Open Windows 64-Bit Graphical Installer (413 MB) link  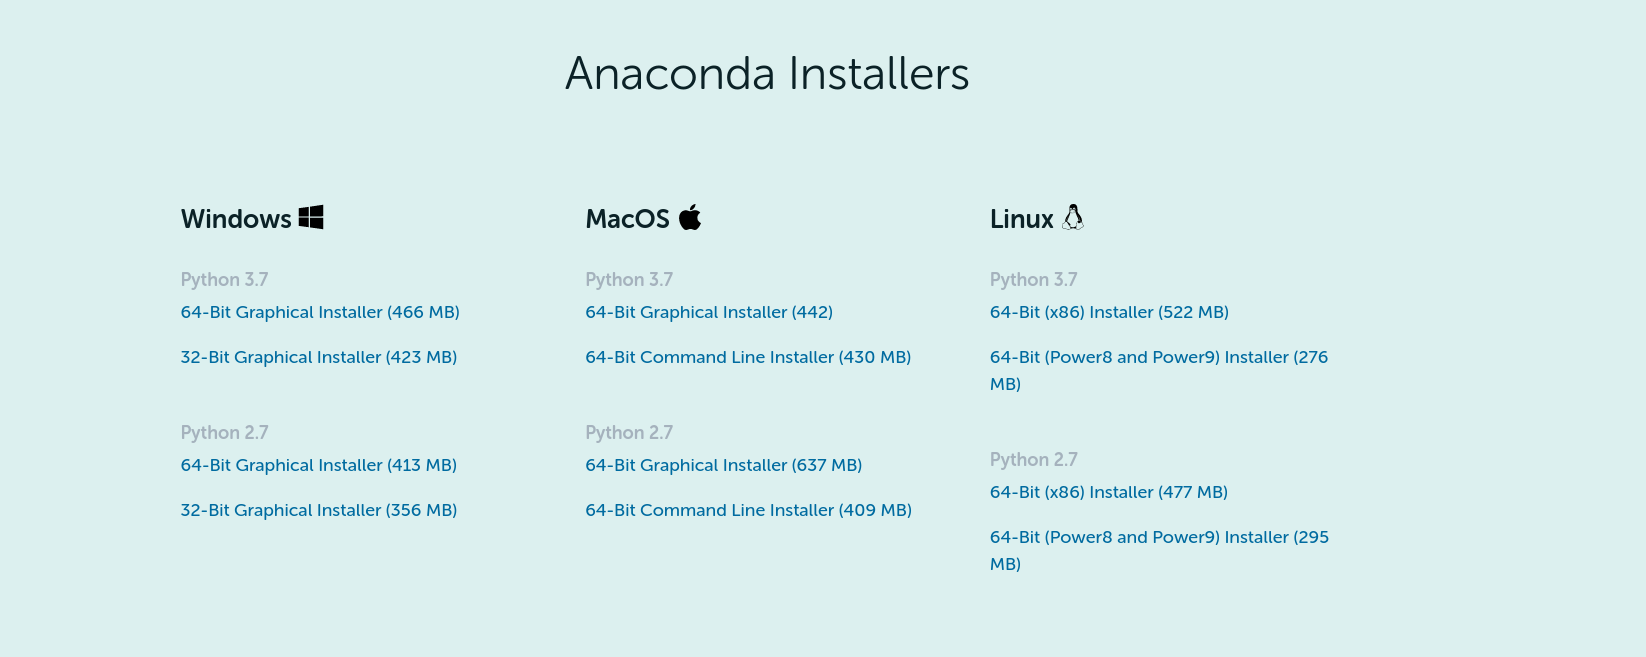pos(318,465)
